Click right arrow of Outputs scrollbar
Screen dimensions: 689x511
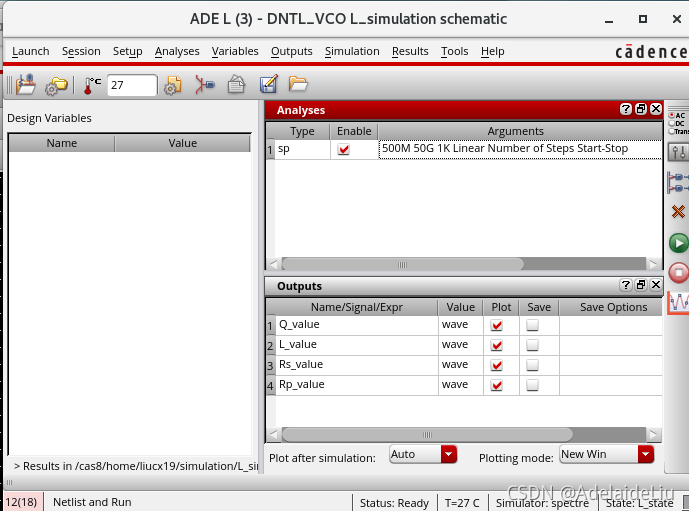pyautogui.click(x=653, y=435)
